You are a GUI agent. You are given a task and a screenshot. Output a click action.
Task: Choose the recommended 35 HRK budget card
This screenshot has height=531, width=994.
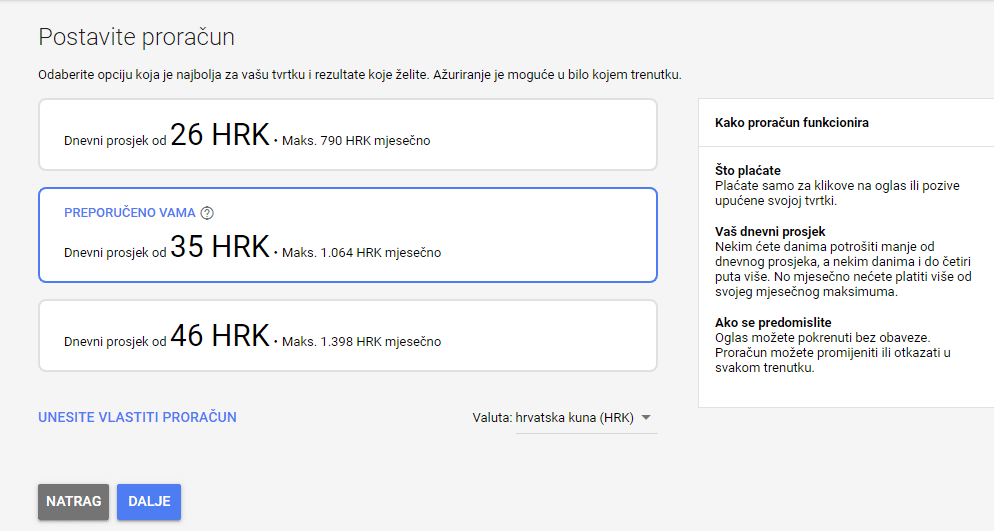tap(347, 236)
